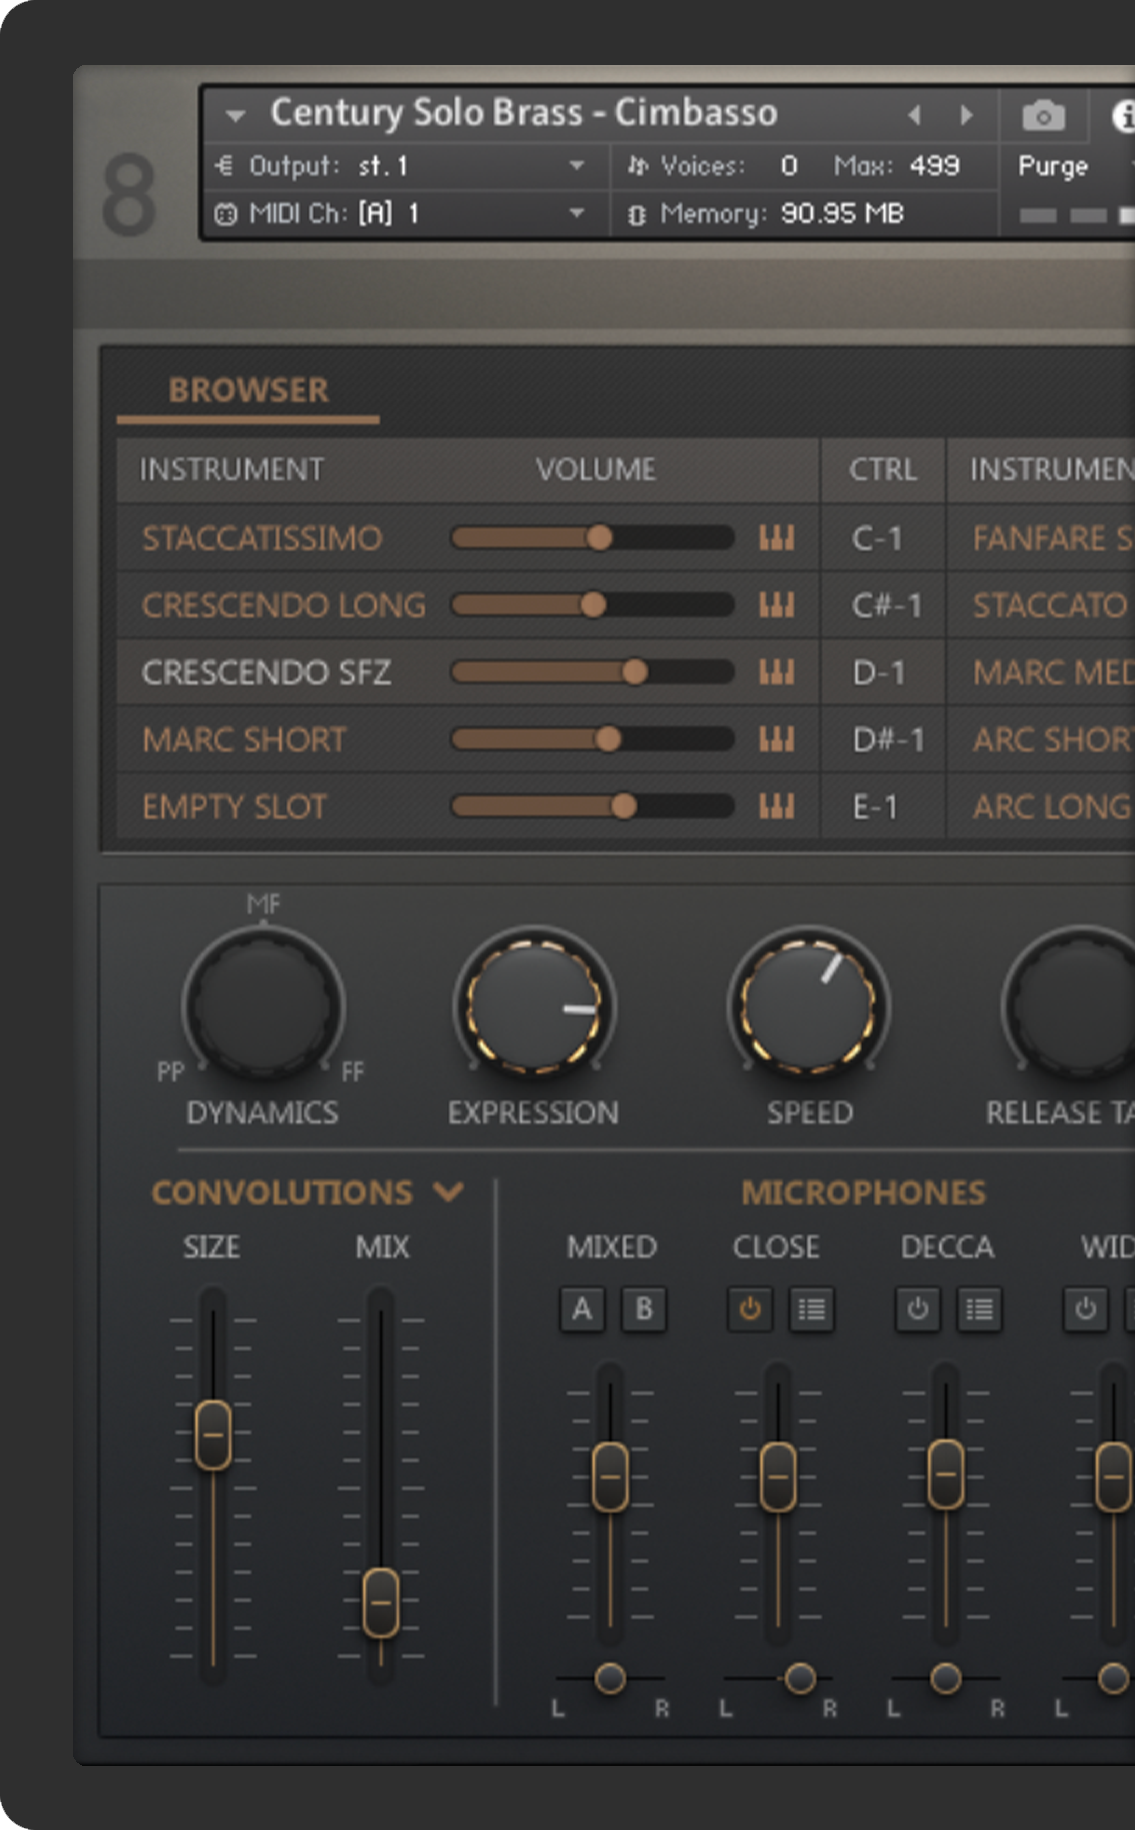
Task: Expand the CONVOLUTIONS chevron dropdown
Action: coord(449,1191)
